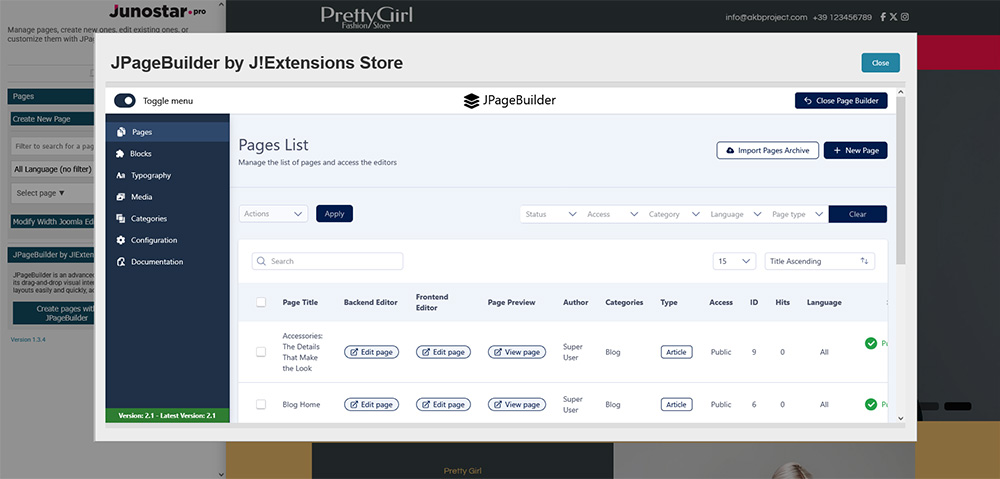Check the select-all checkbox in table header
1000x479 pixels.
pos(261,302)
